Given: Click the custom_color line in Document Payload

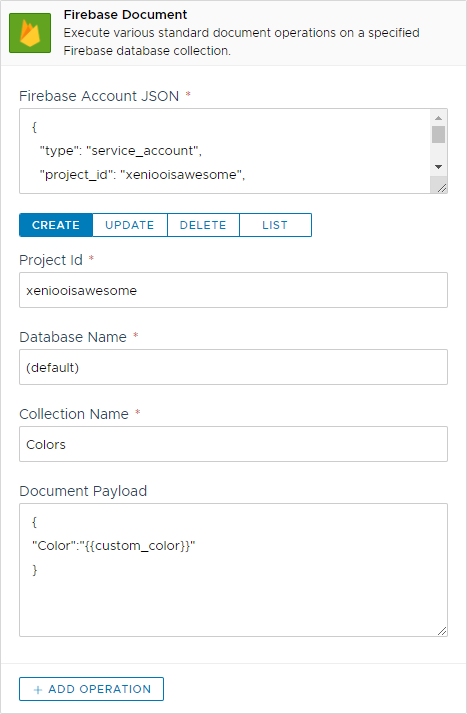Looking at the screenshot, I should 114,546.
